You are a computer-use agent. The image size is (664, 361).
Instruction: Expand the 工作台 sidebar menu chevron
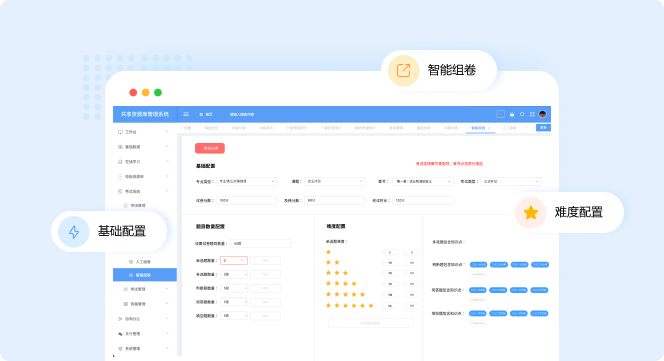167,132
